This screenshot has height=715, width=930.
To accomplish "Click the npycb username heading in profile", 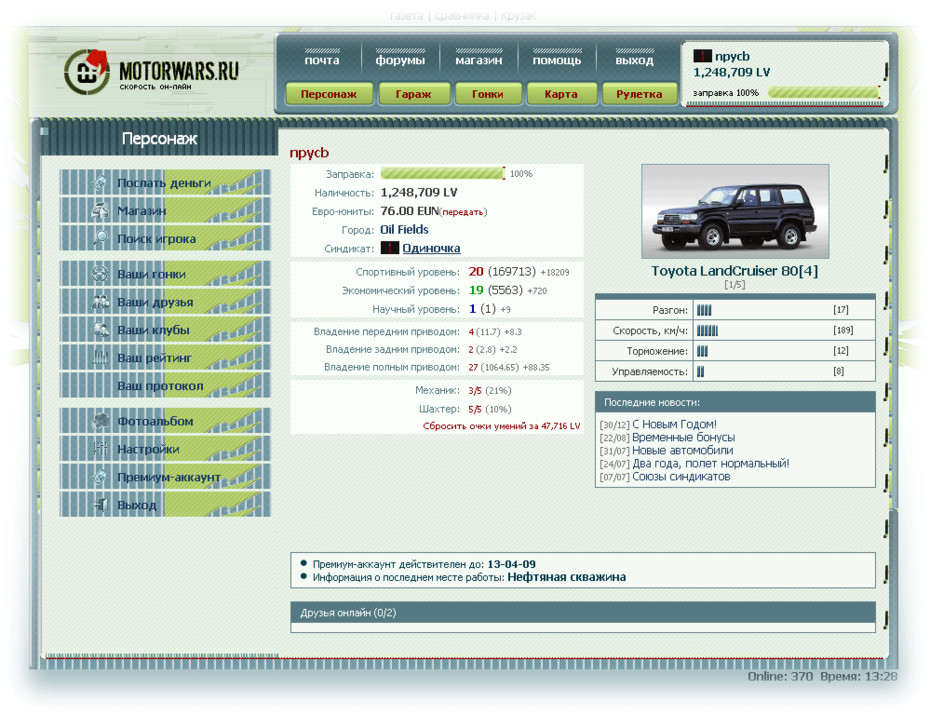I will (309, 153).
